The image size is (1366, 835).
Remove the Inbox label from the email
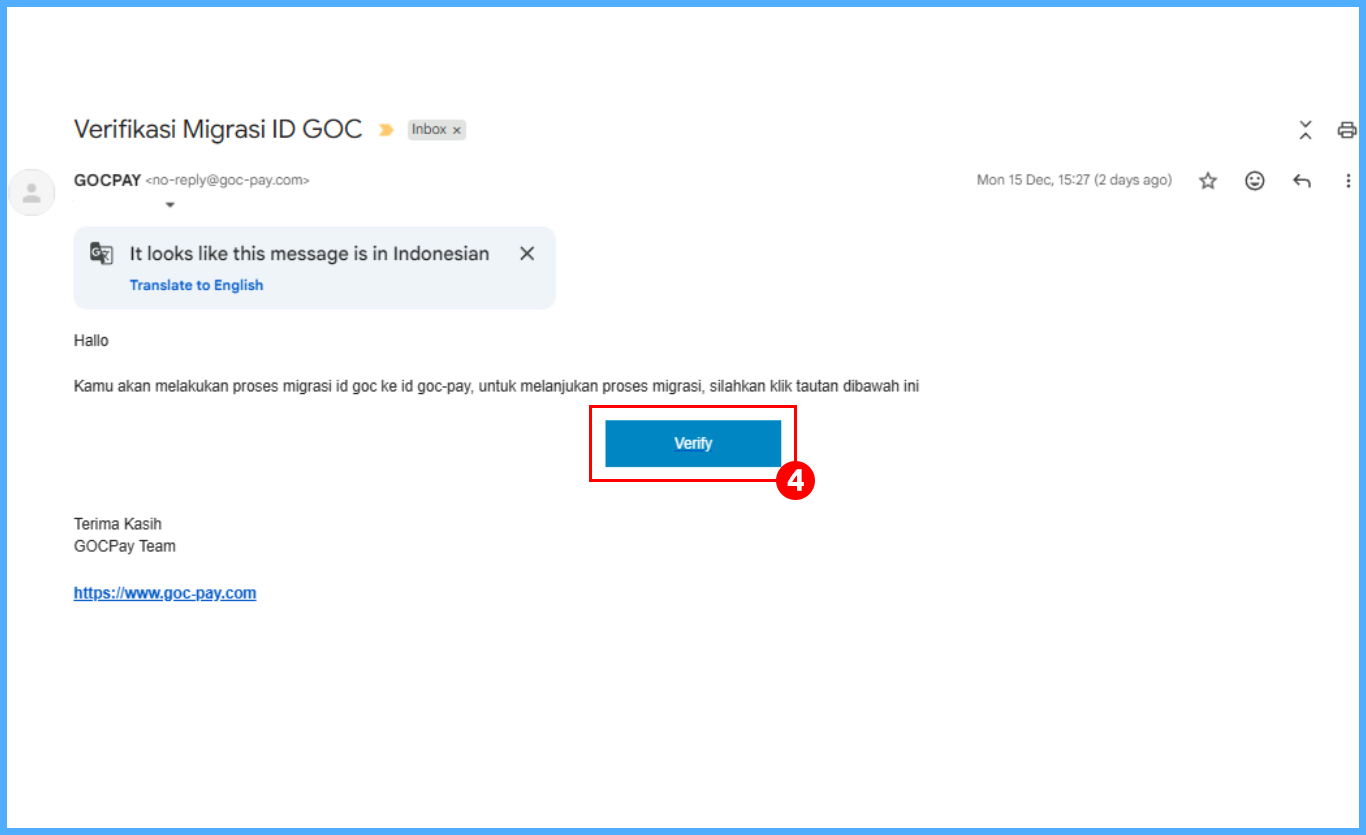point(457,130)
